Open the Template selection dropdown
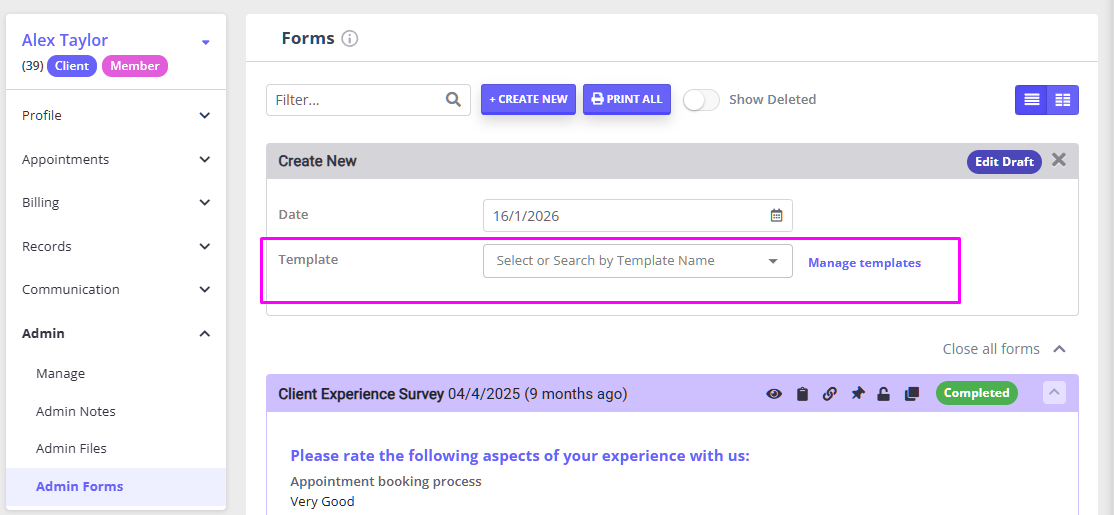Image resolution: width=1114 pixels, height=515 pixels. 637,261
